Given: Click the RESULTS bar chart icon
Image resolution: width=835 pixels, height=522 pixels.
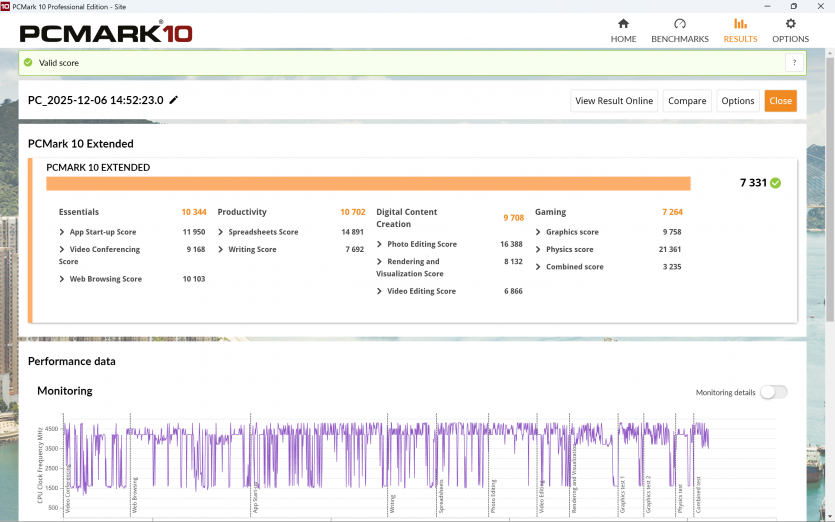Looking at the screenshot, I should 740,24.
